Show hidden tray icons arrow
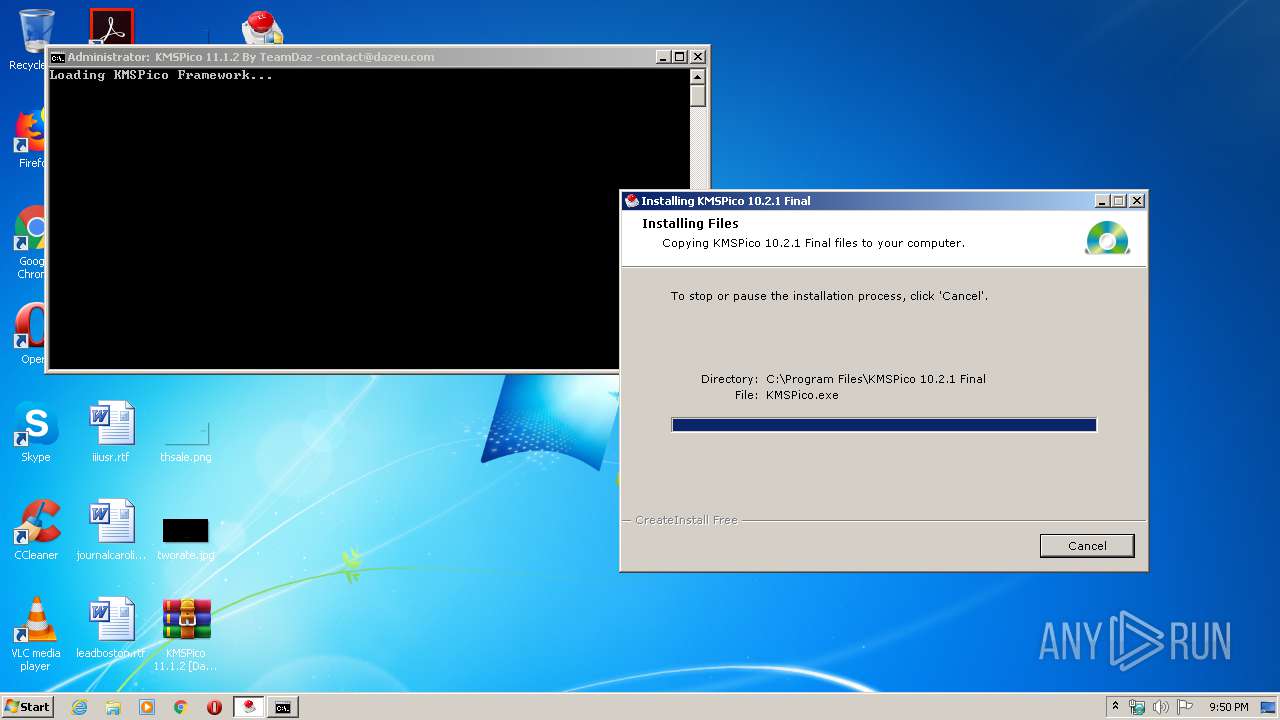Viewport: 1280px width, 720px height. coord(1116,707)
